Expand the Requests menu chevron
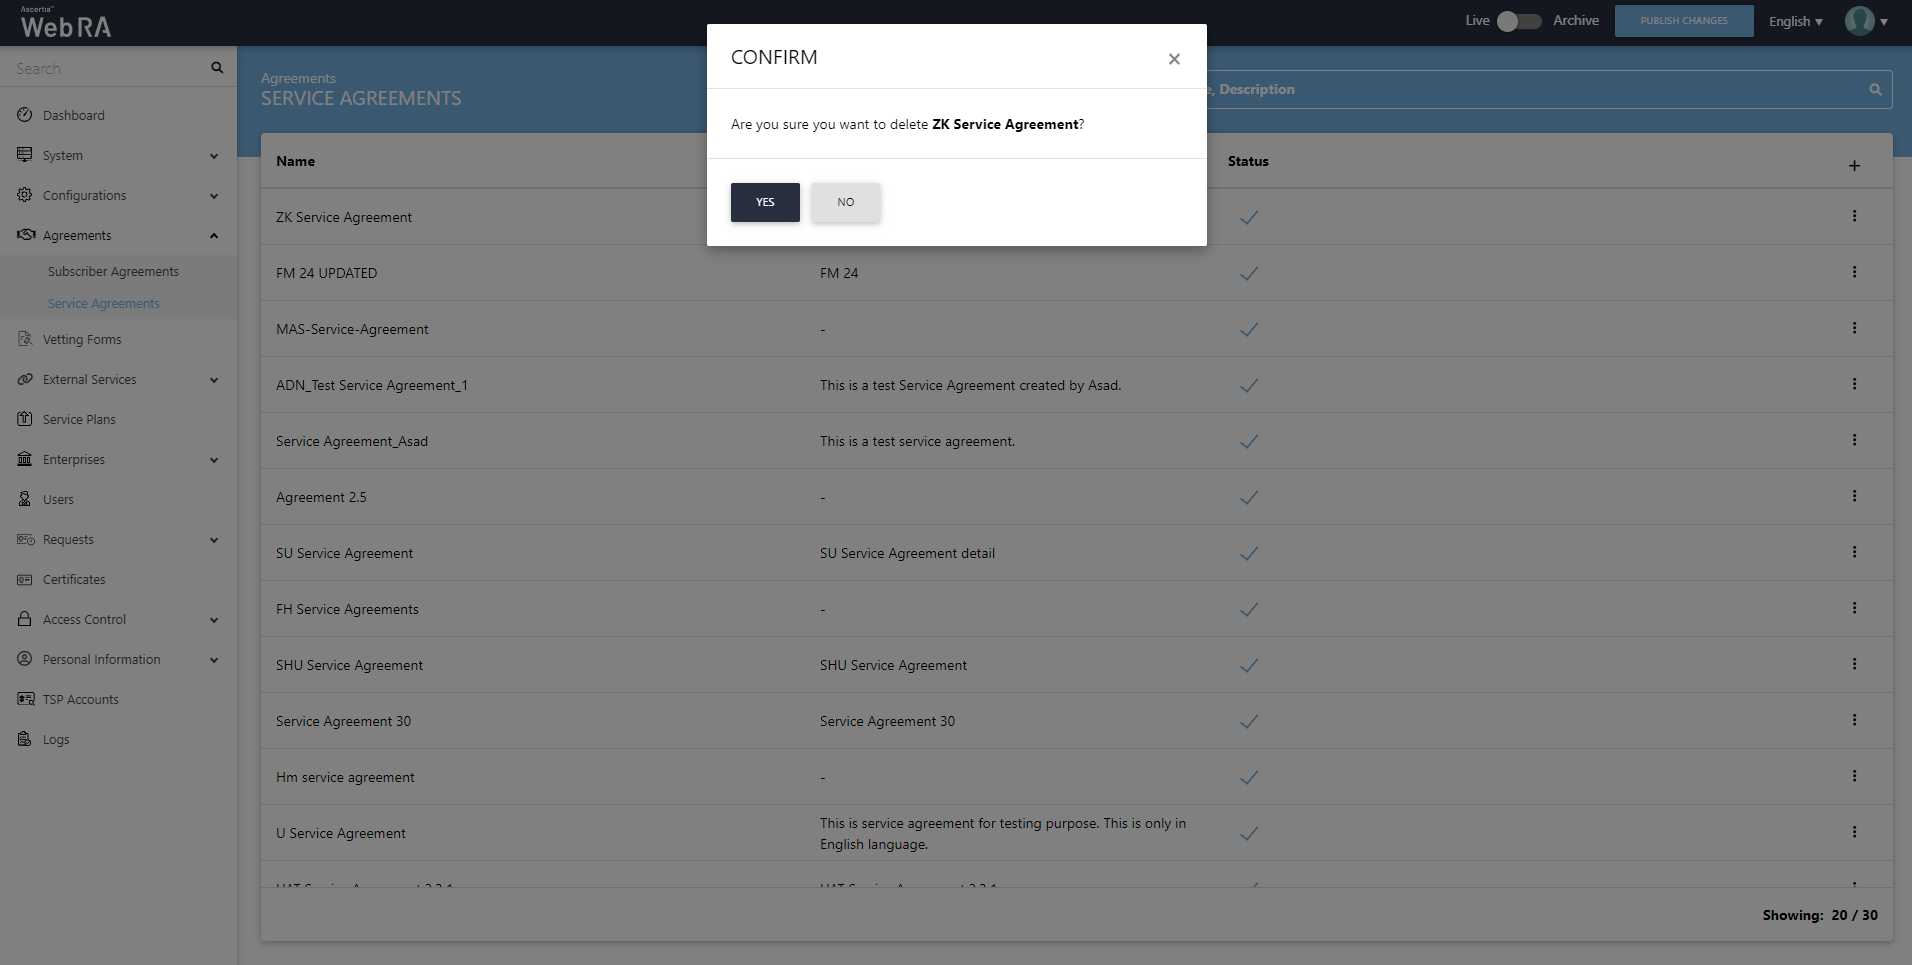This screenshot has height=965, width=1912. tap(214, 540)
